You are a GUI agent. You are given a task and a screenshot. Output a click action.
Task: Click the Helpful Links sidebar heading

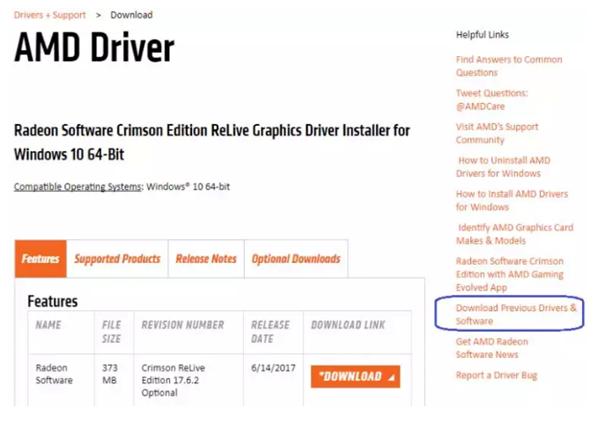(x=482, y=35)
